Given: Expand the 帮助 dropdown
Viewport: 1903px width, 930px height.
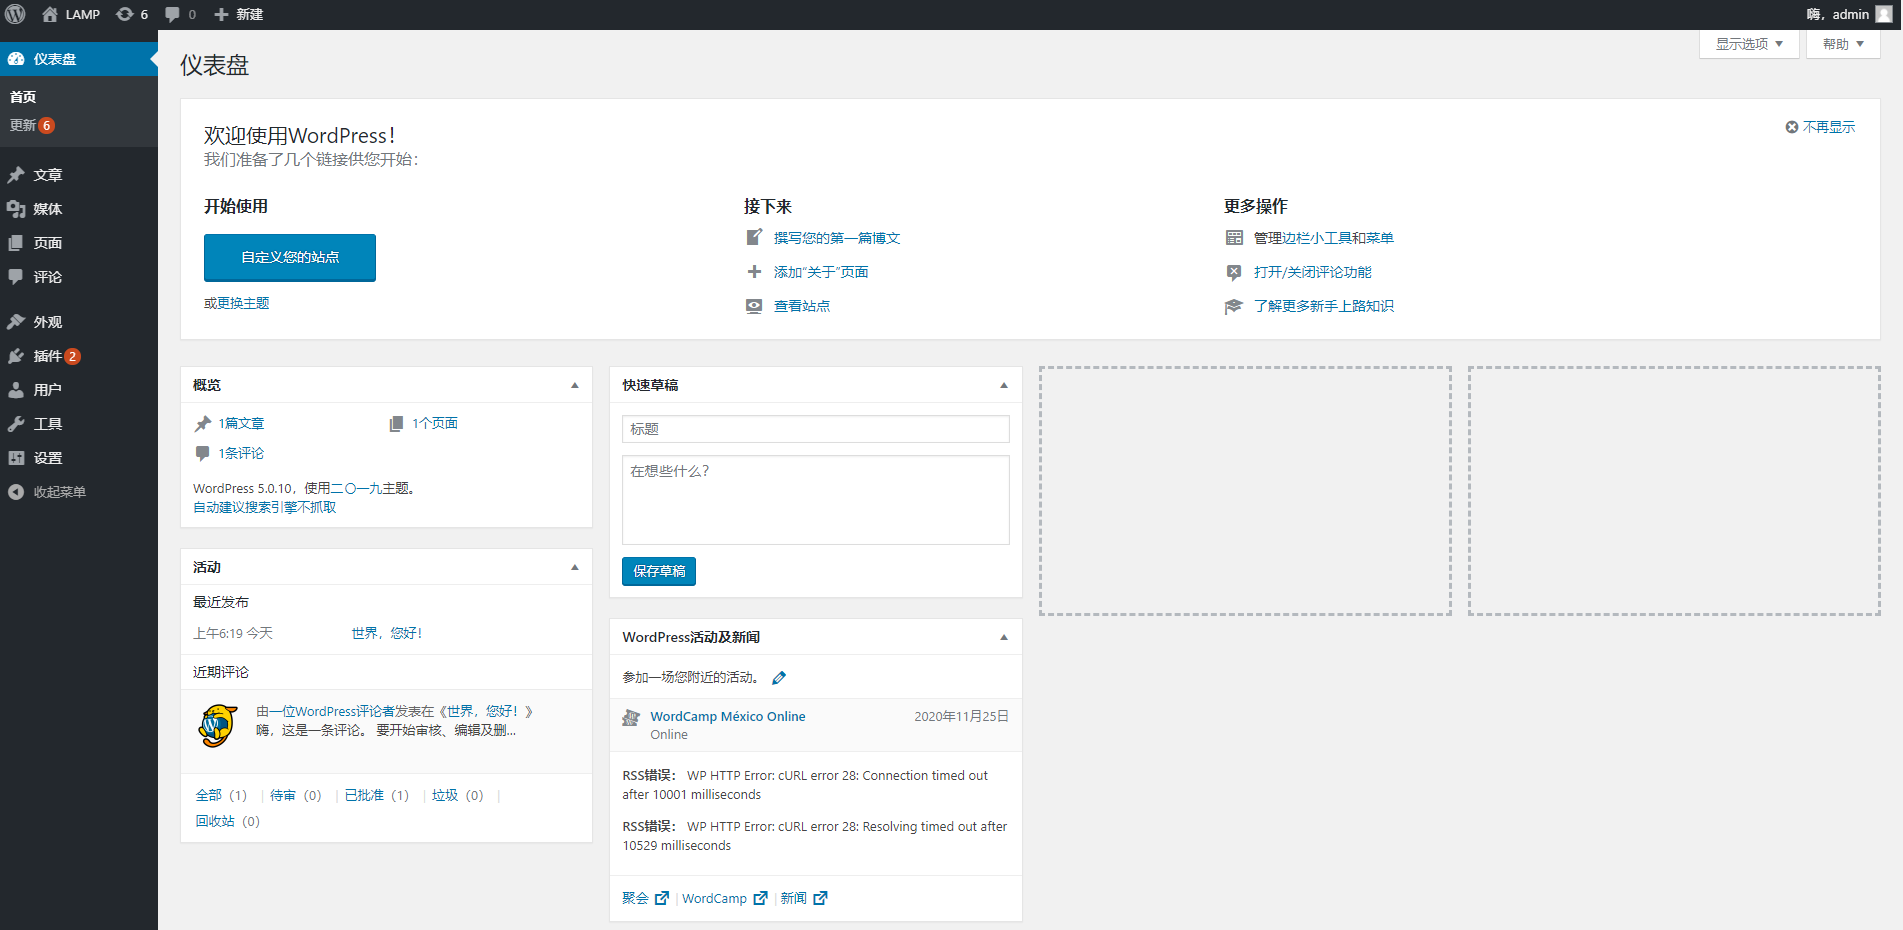Looking at the screenshot, I should click(1843, 44).
